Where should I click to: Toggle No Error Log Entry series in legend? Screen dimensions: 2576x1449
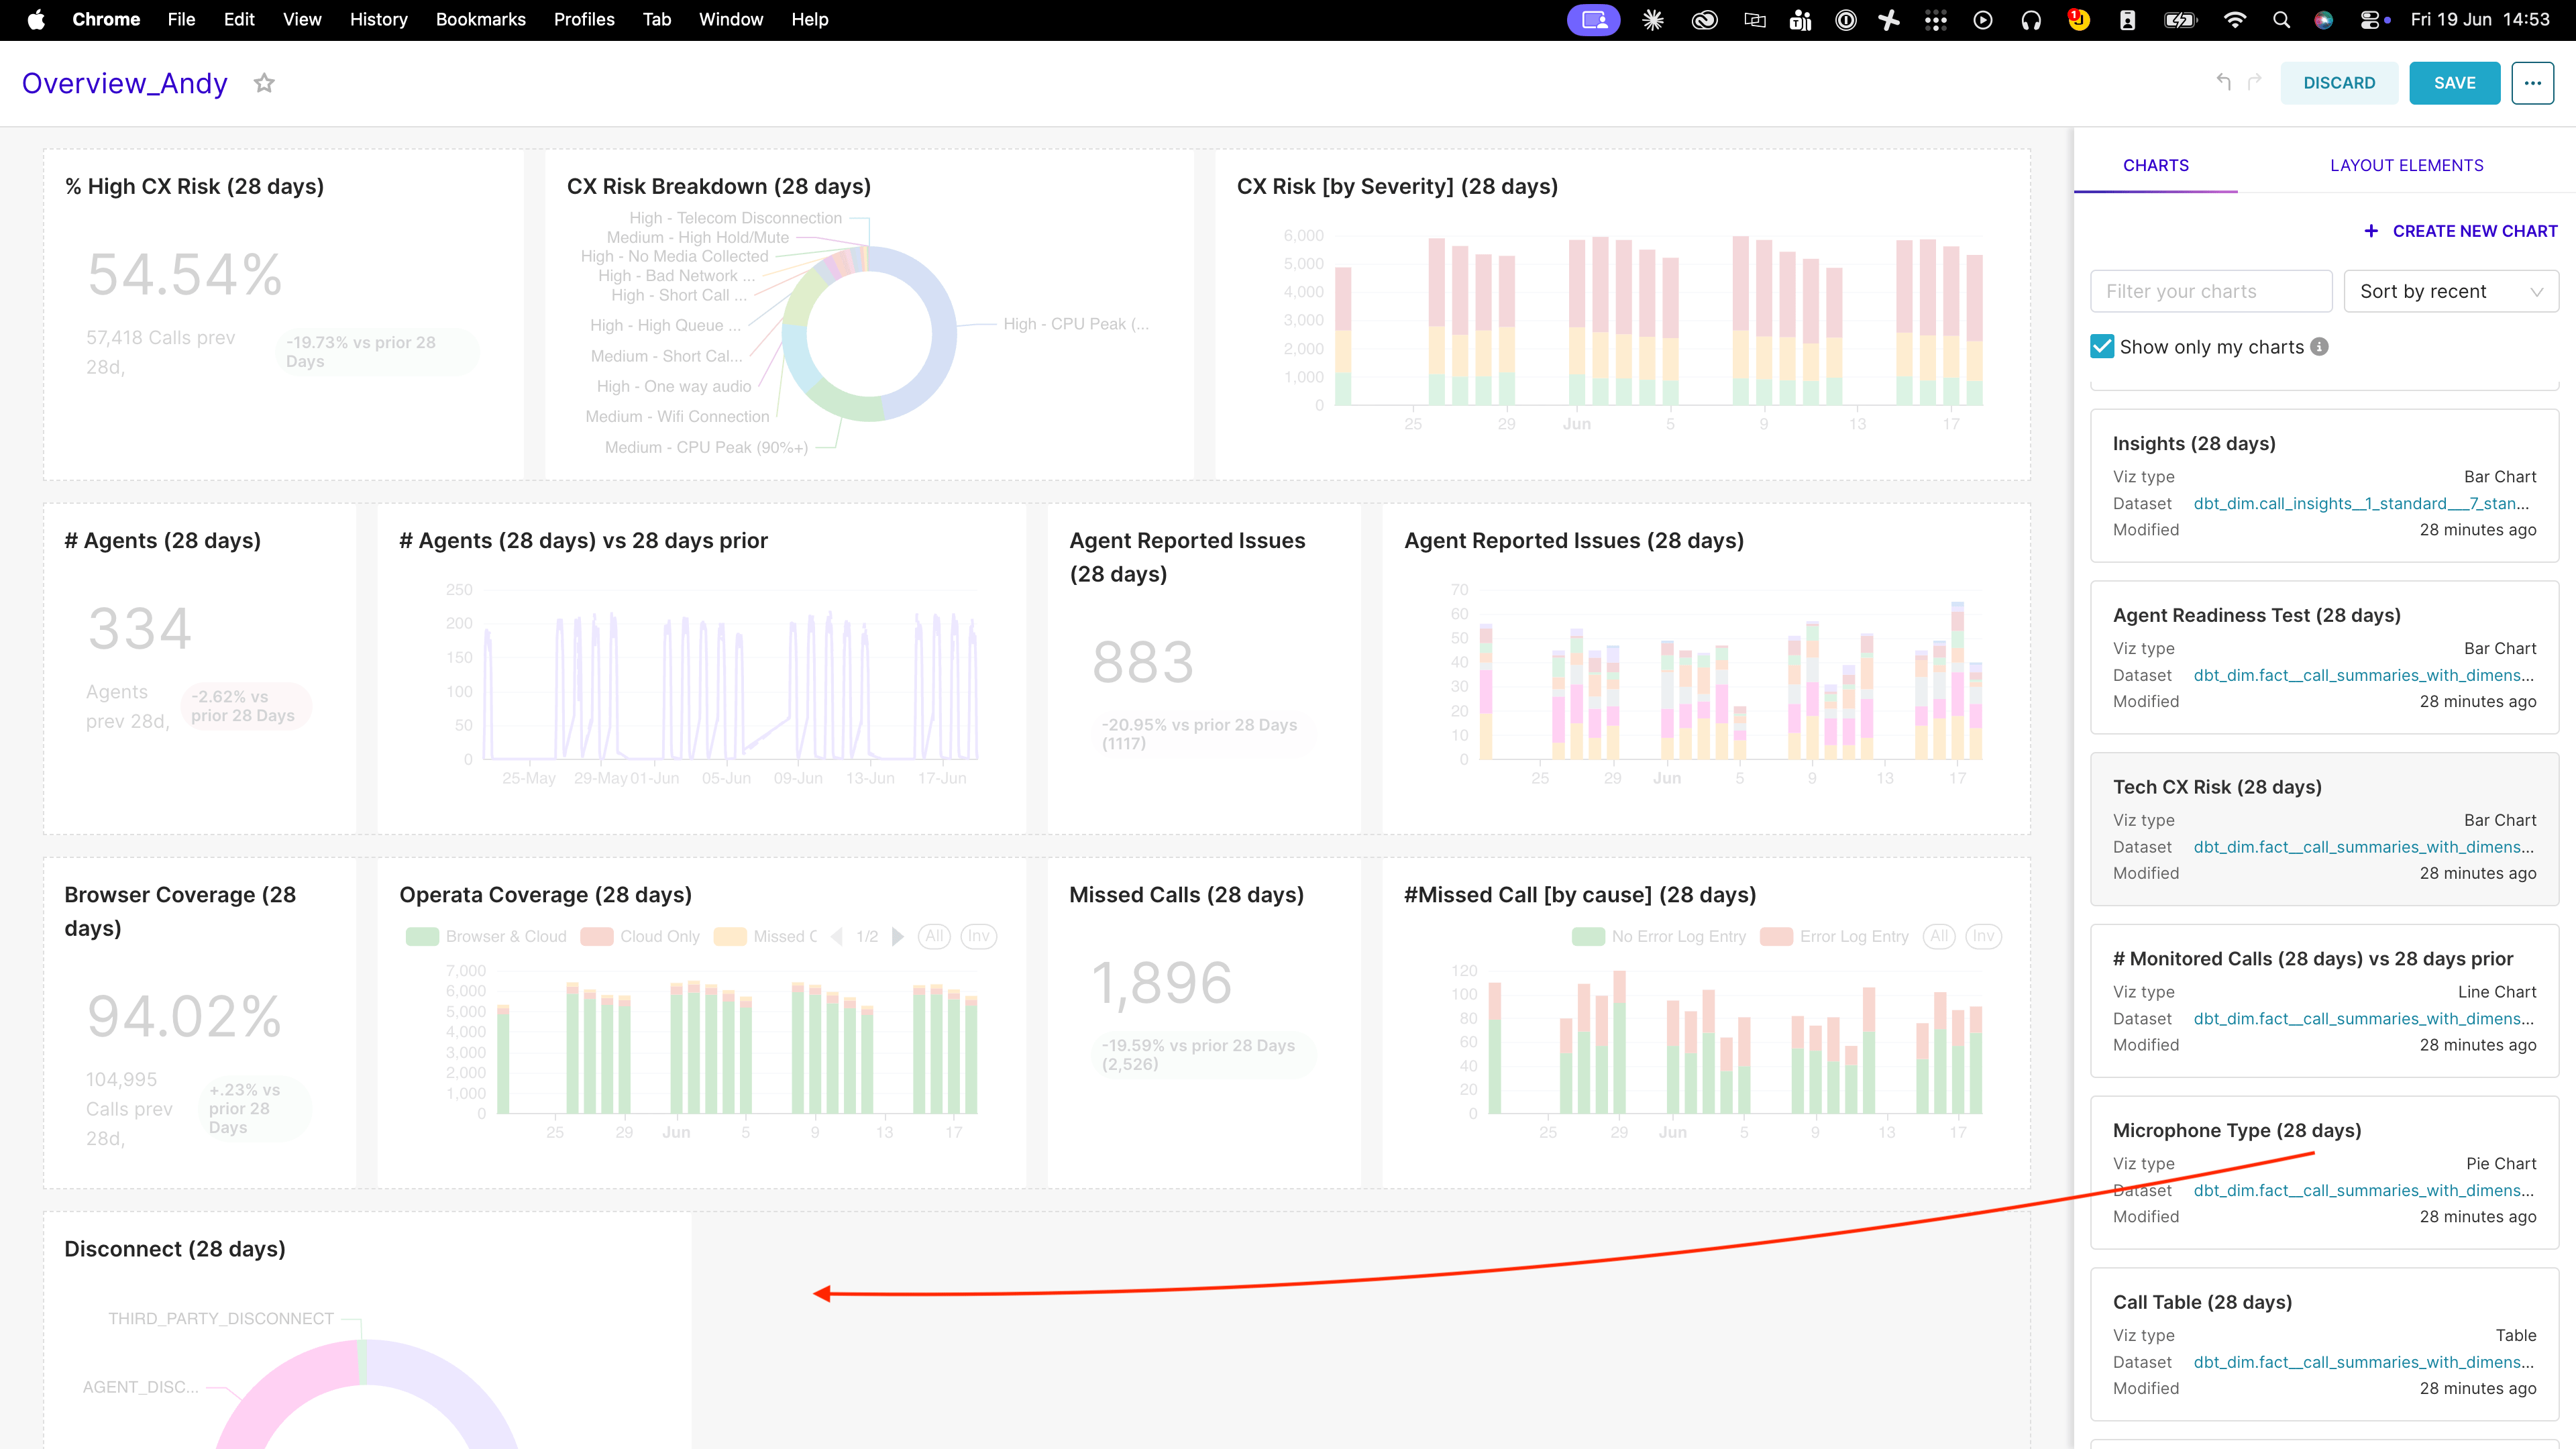[1659, 936]
